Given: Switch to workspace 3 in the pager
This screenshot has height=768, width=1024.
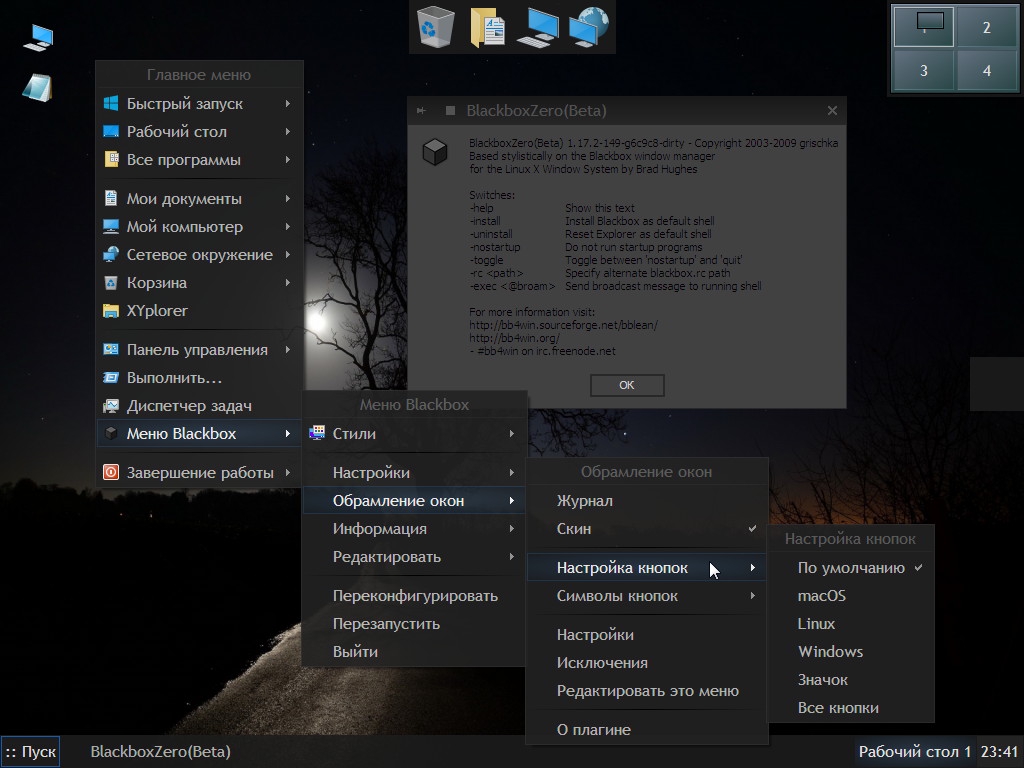Looking at the screenshot, I should coord(923,70).
